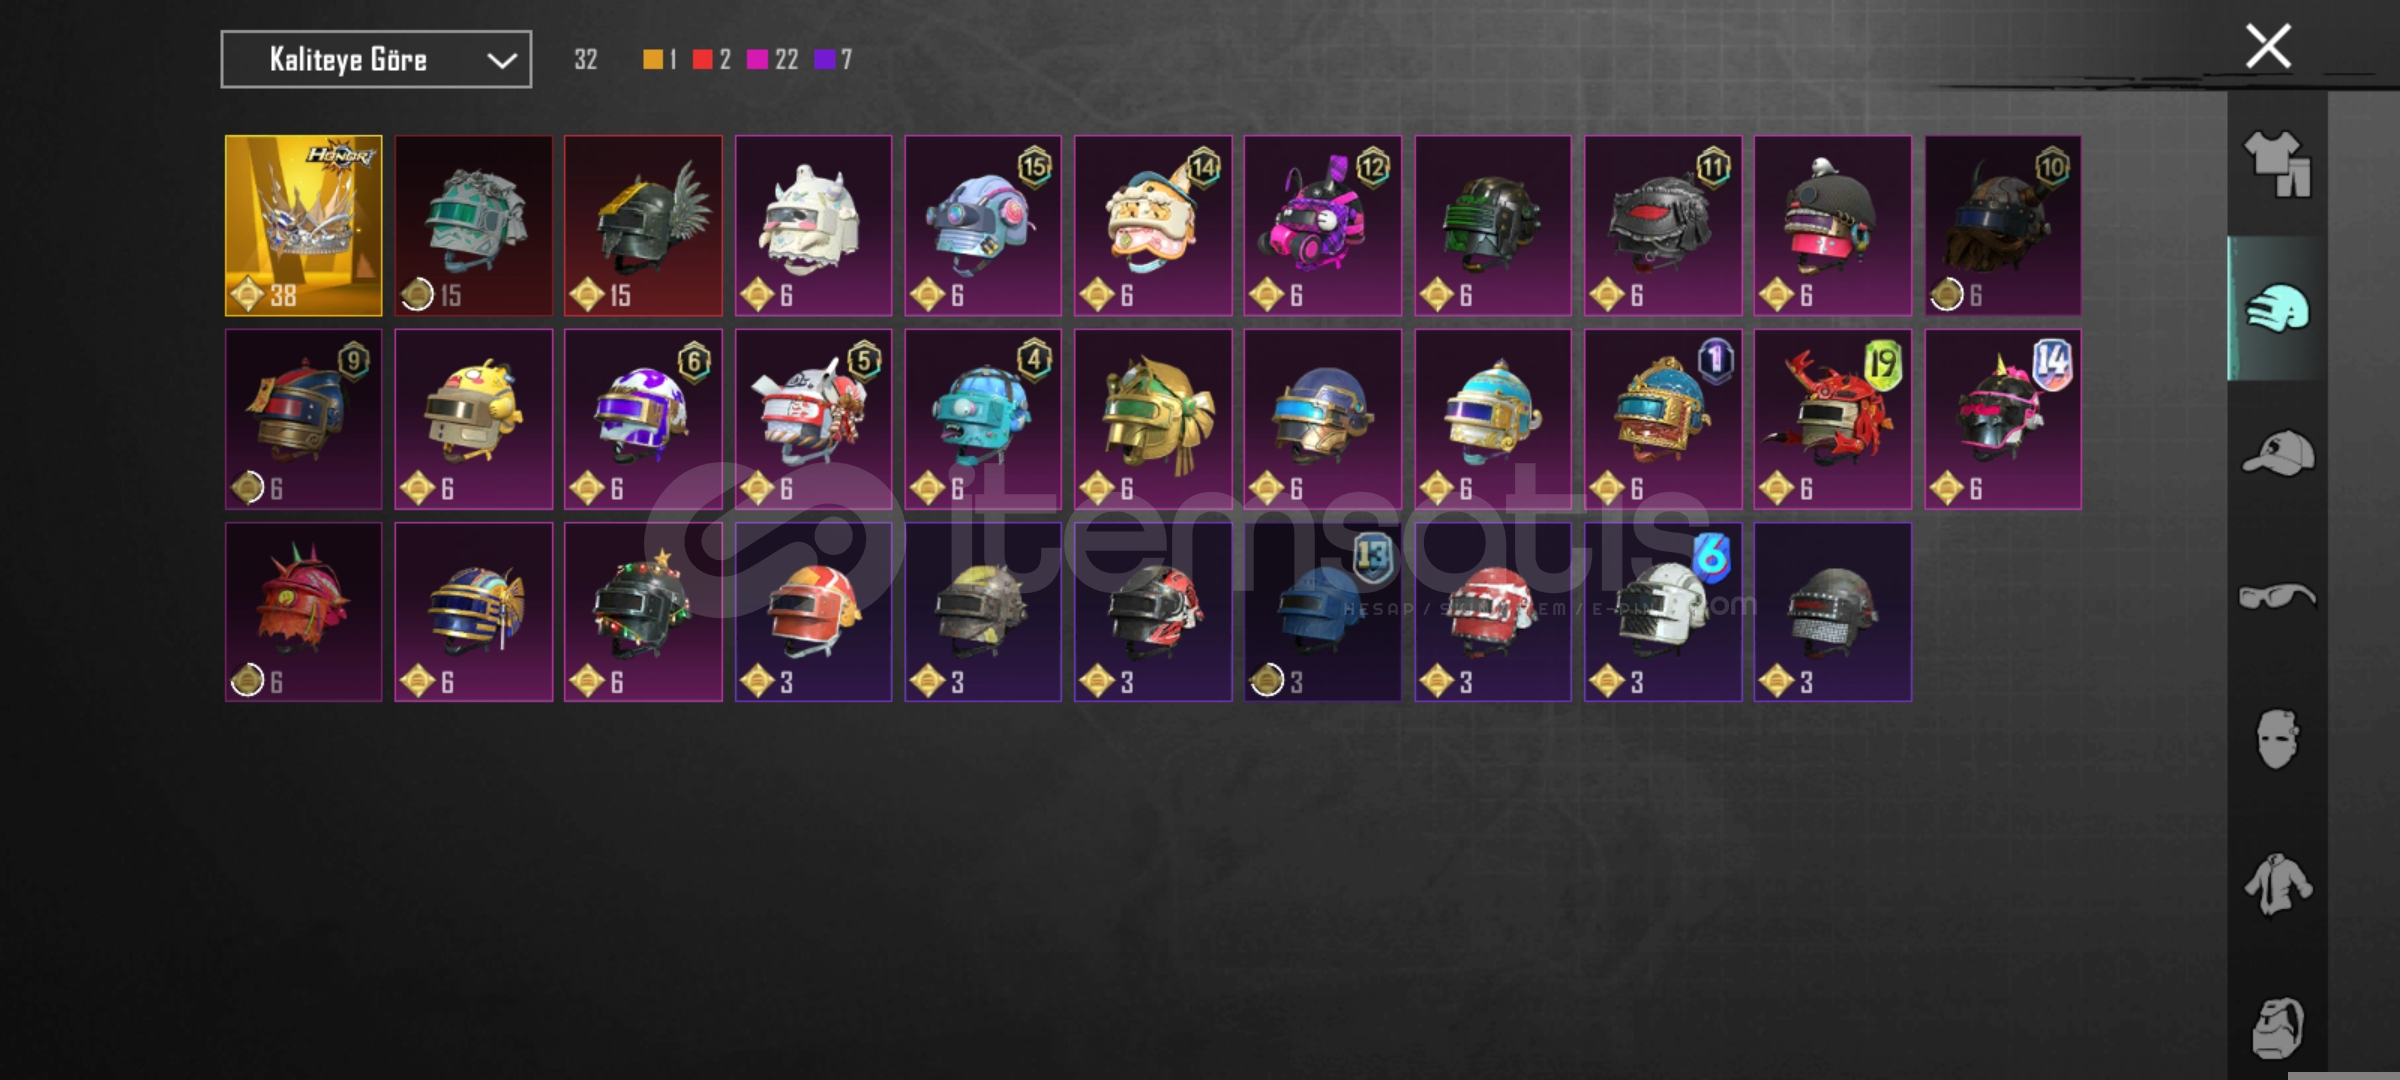Viewport: 2400px width, 1080px height.
Task: Select the Christmas lights helmet with star
Action: click(643, 612)
